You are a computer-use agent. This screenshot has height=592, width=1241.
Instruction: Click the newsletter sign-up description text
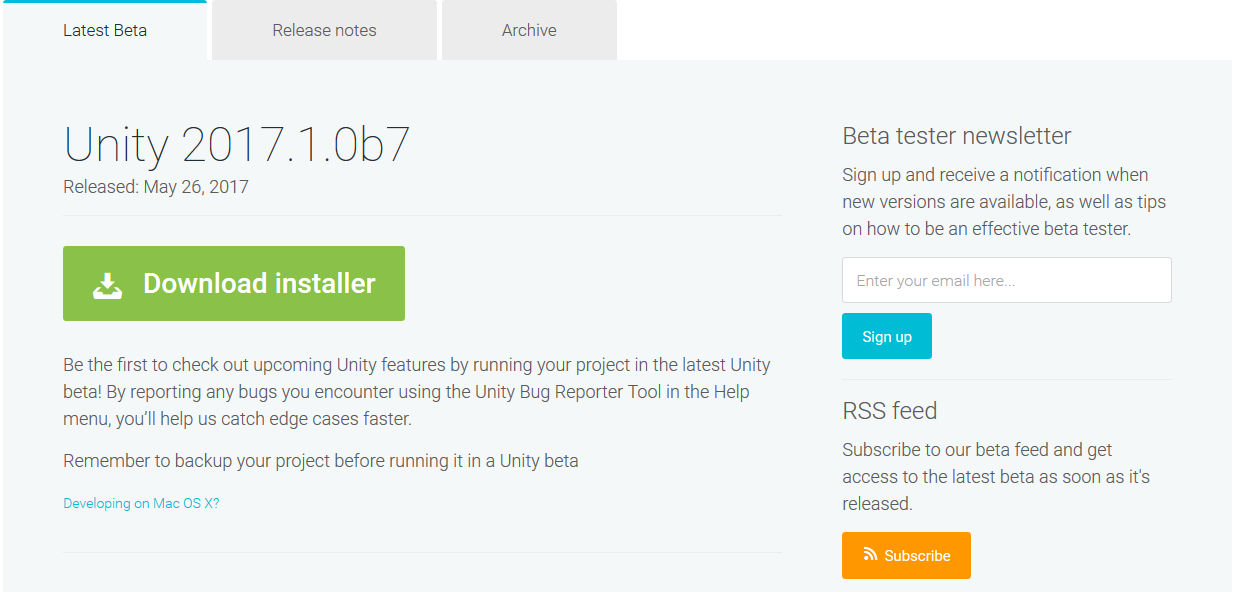coord(1003,202)
